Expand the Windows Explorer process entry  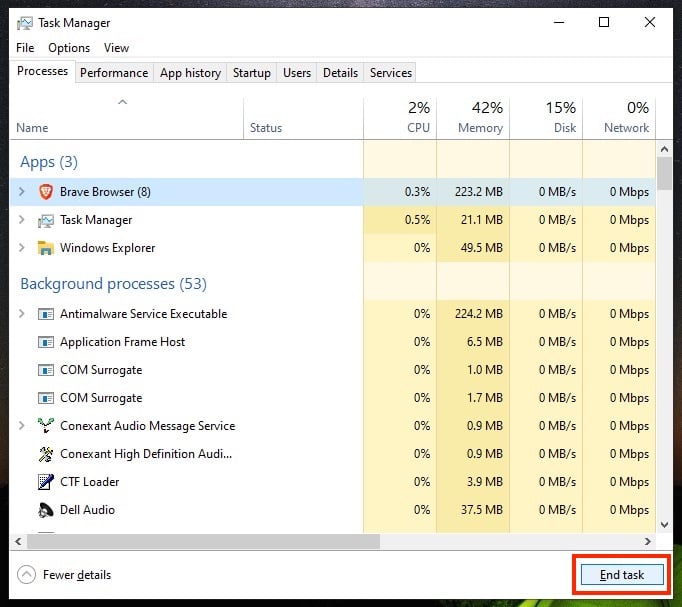(x=21, y=247)
